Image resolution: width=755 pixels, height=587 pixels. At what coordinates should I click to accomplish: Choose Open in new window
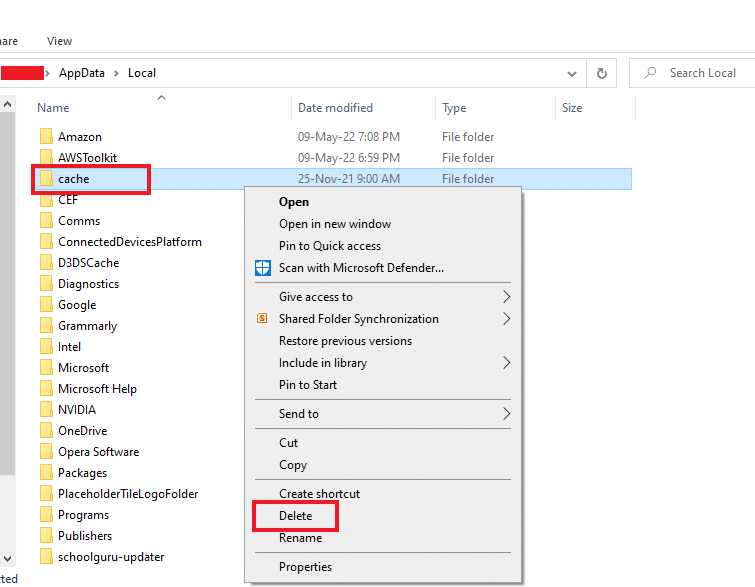coord(335,224)
